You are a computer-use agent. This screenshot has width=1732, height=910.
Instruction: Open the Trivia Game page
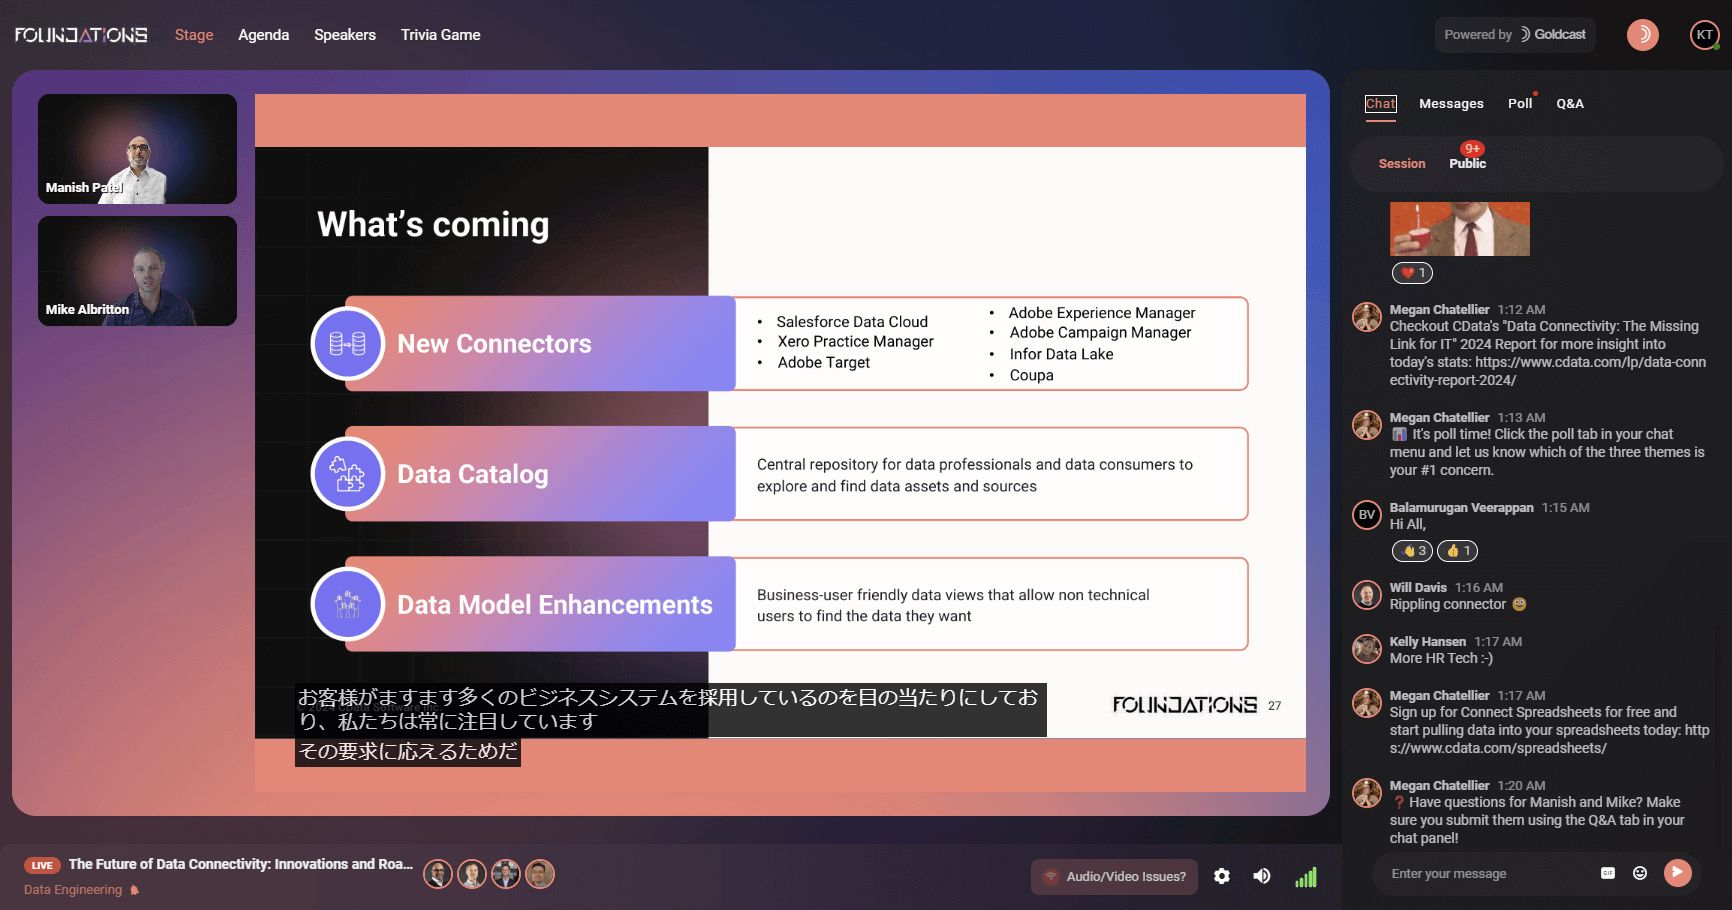pos(441,35)
